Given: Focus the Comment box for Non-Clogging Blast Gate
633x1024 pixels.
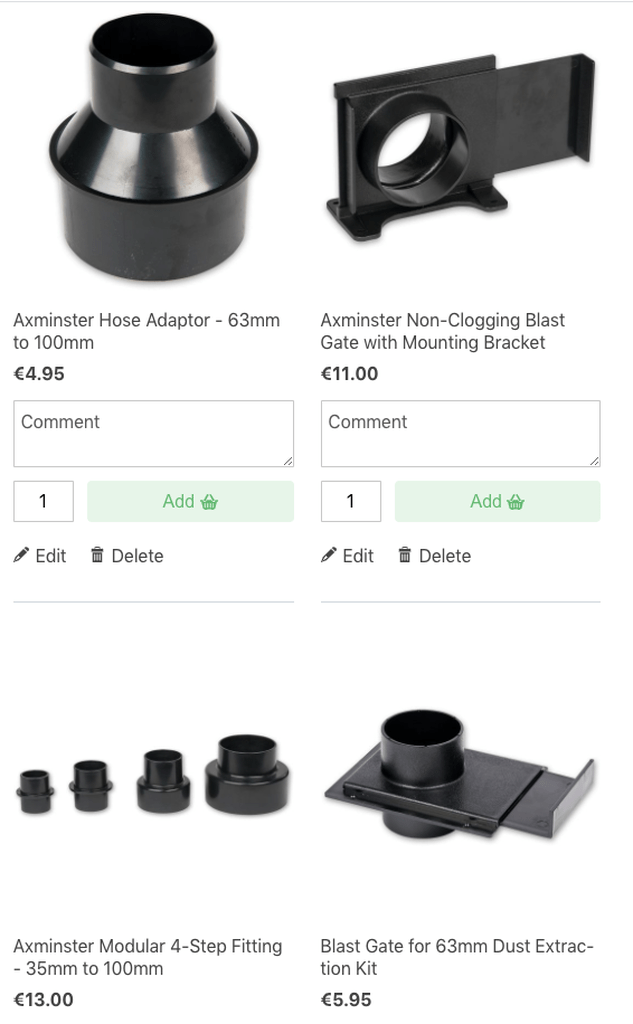Looking at the screenshot, I should 461,434.
